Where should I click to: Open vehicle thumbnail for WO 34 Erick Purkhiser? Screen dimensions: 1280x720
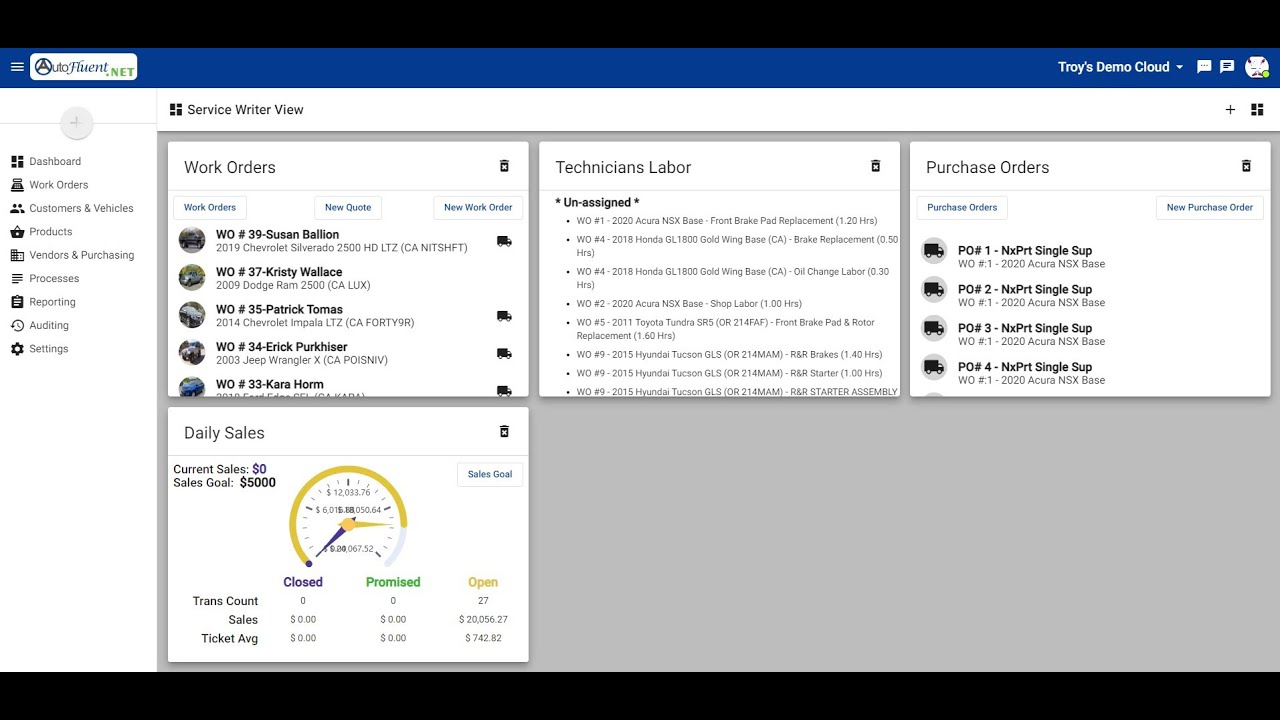click(192, 352)
